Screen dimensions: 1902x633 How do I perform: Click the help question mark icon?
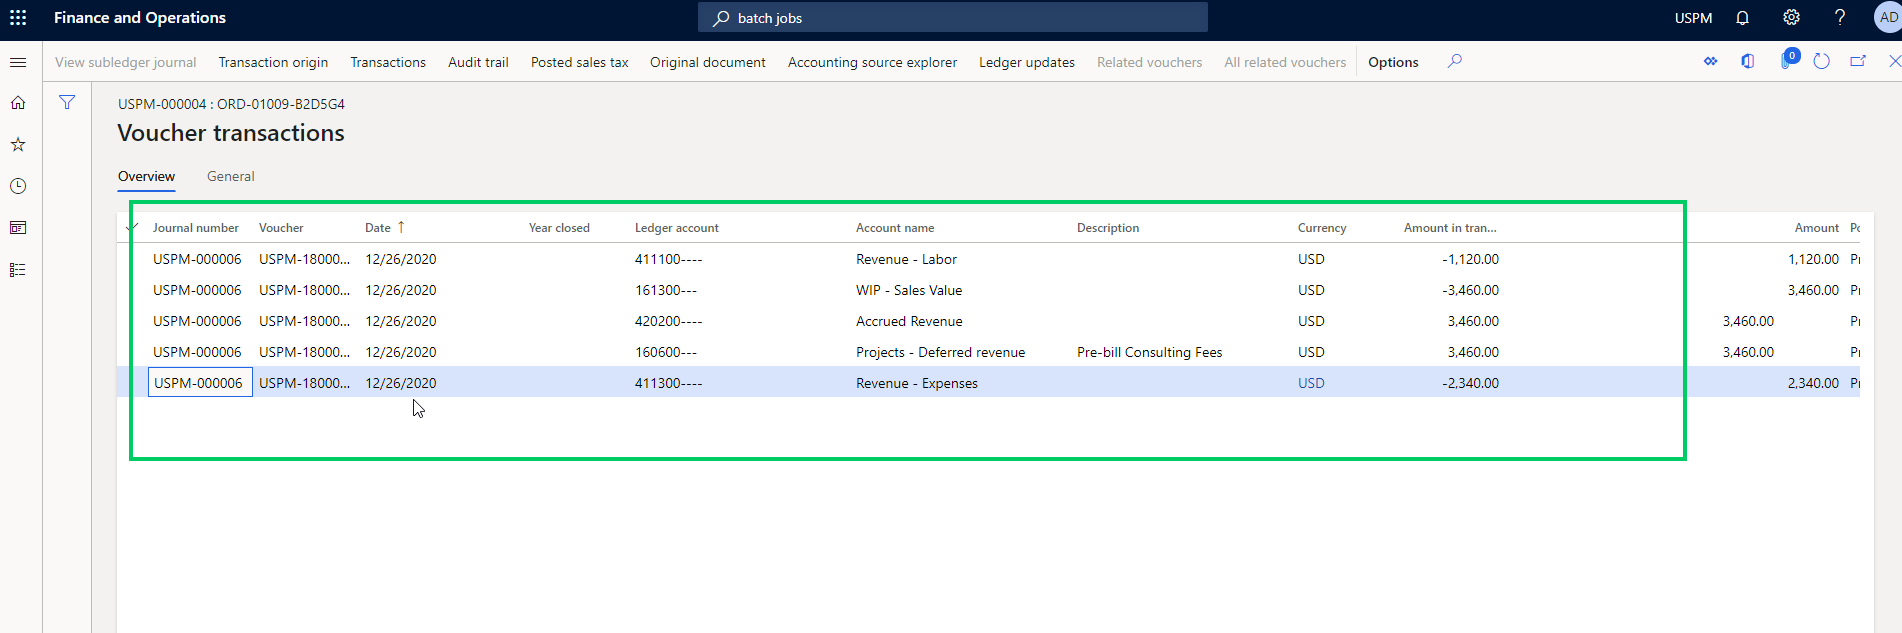click(1839, 18)
